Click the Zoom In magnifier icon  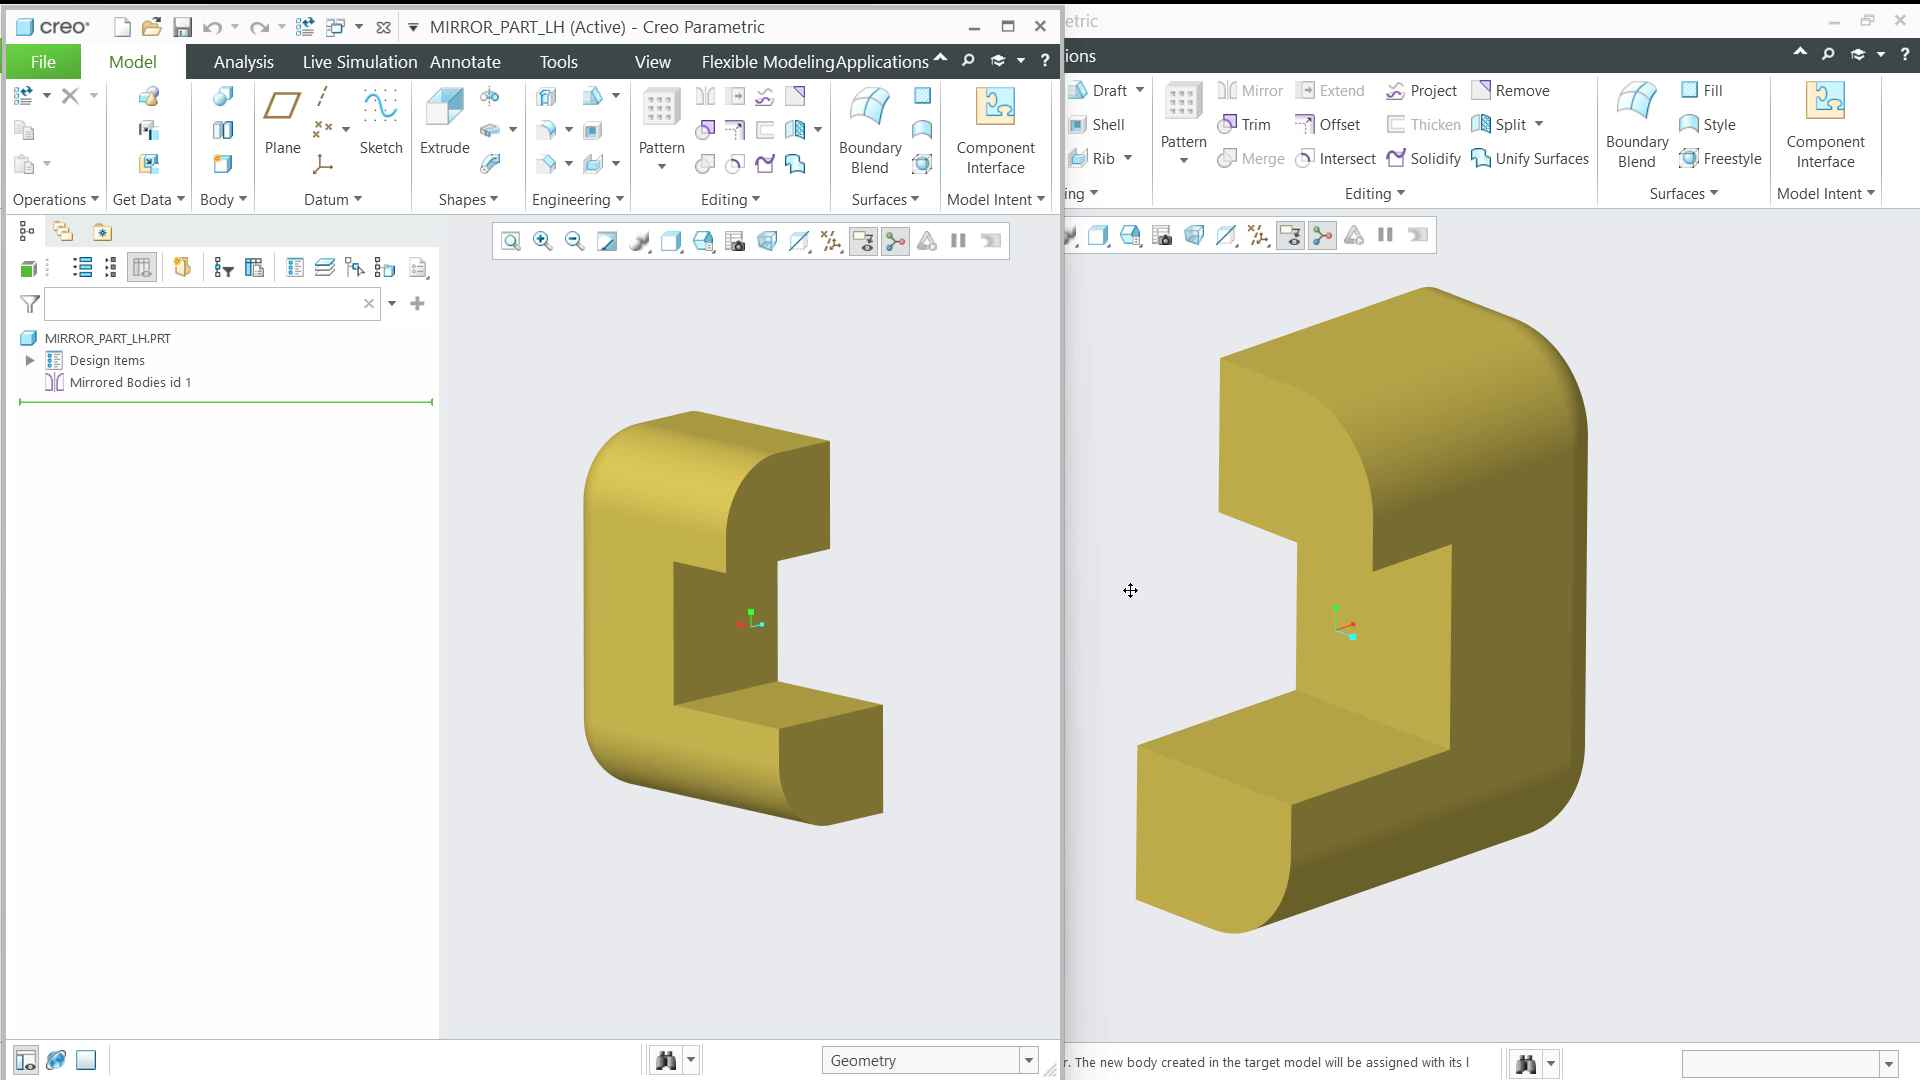tap(543, 241)
